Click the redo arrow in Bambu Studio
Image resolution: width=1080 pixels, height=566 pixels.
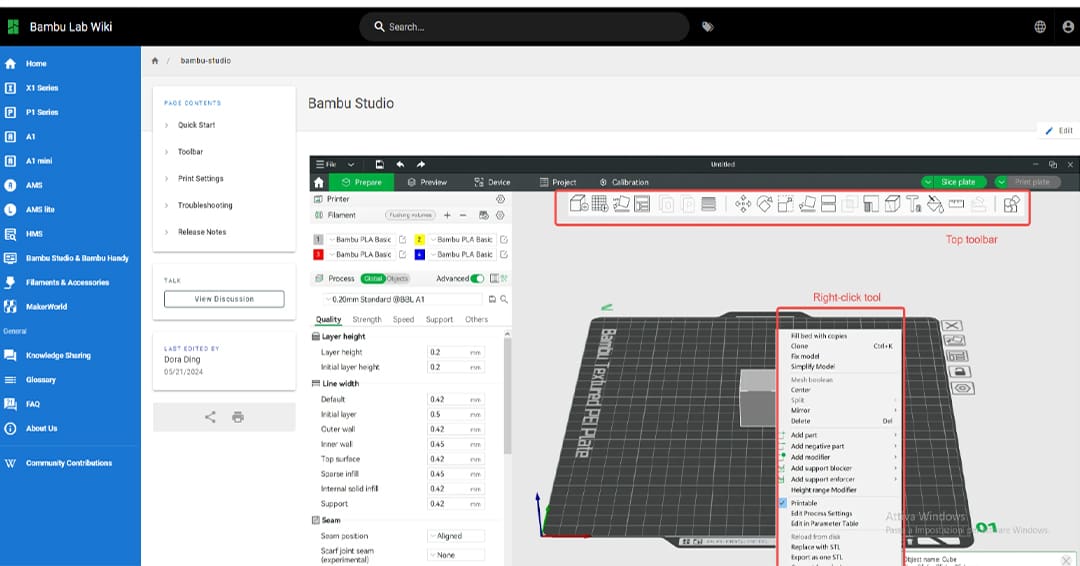click(421, 165)
